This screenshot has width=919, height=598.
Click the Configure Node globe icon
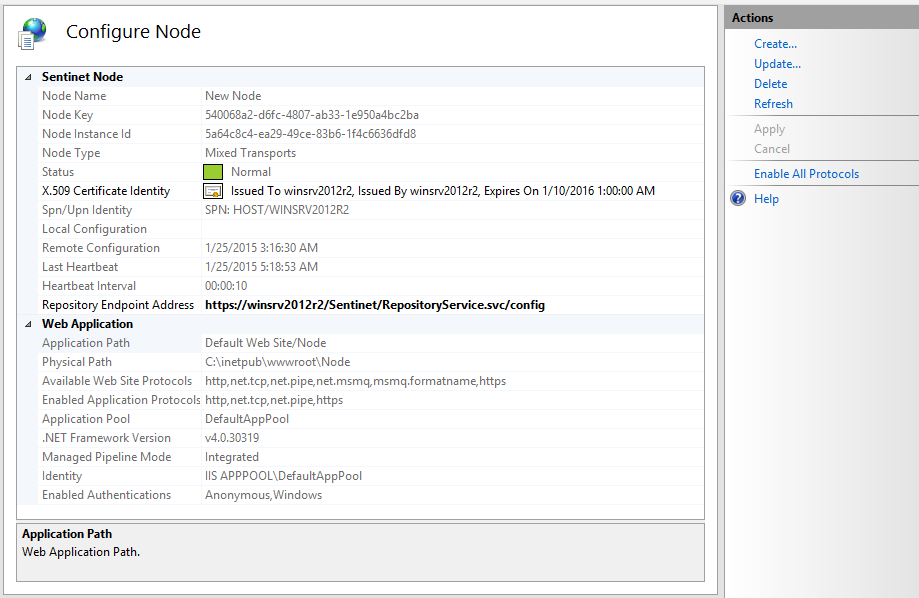(x=32, y=33)
